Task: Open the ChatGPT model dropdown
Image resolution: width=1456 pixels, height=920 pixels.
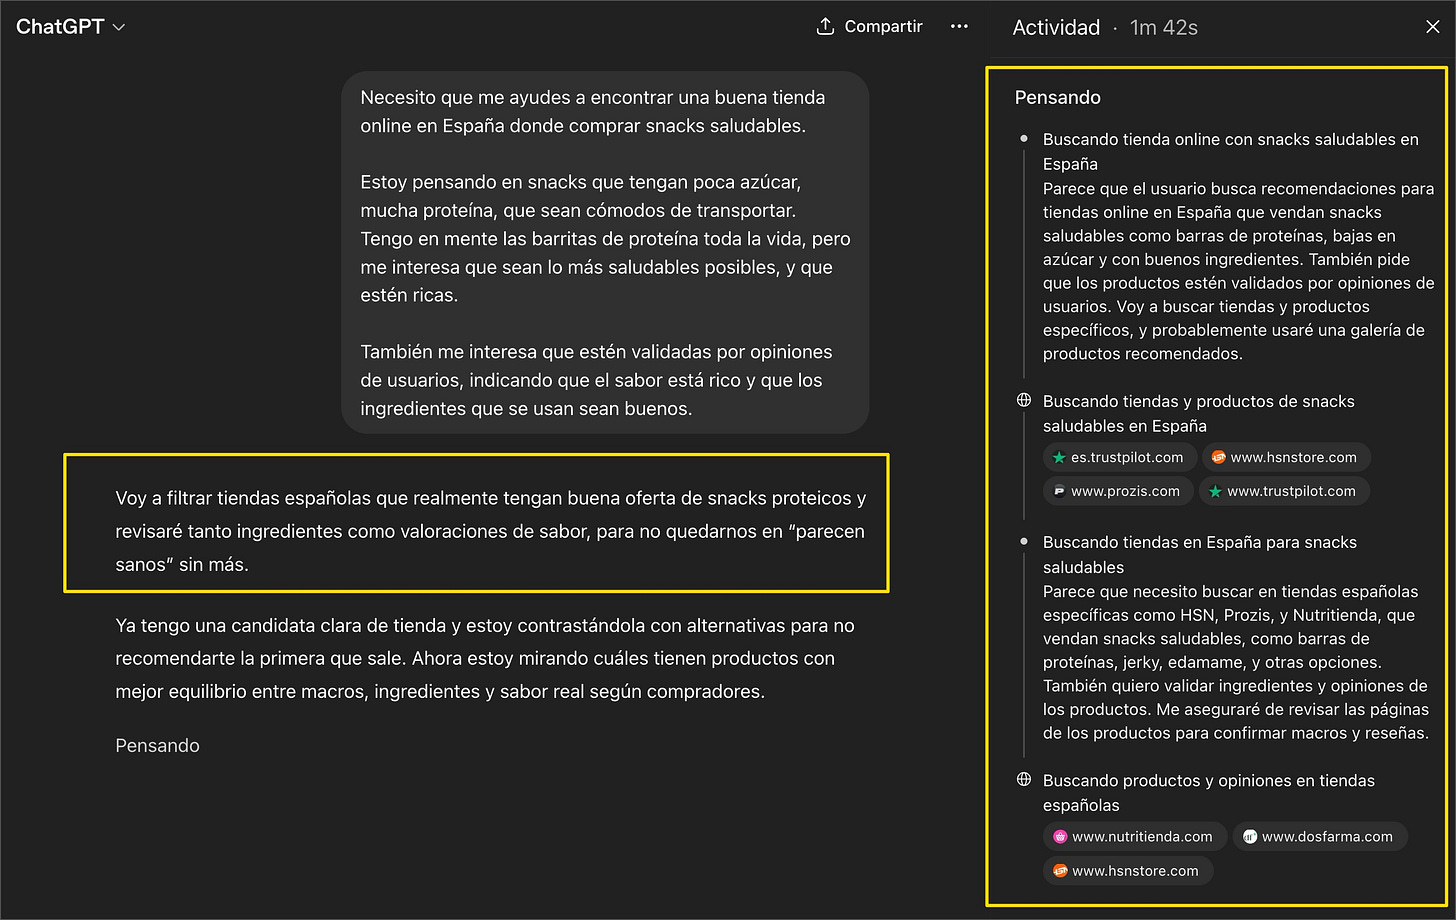Action: point(70,27)
